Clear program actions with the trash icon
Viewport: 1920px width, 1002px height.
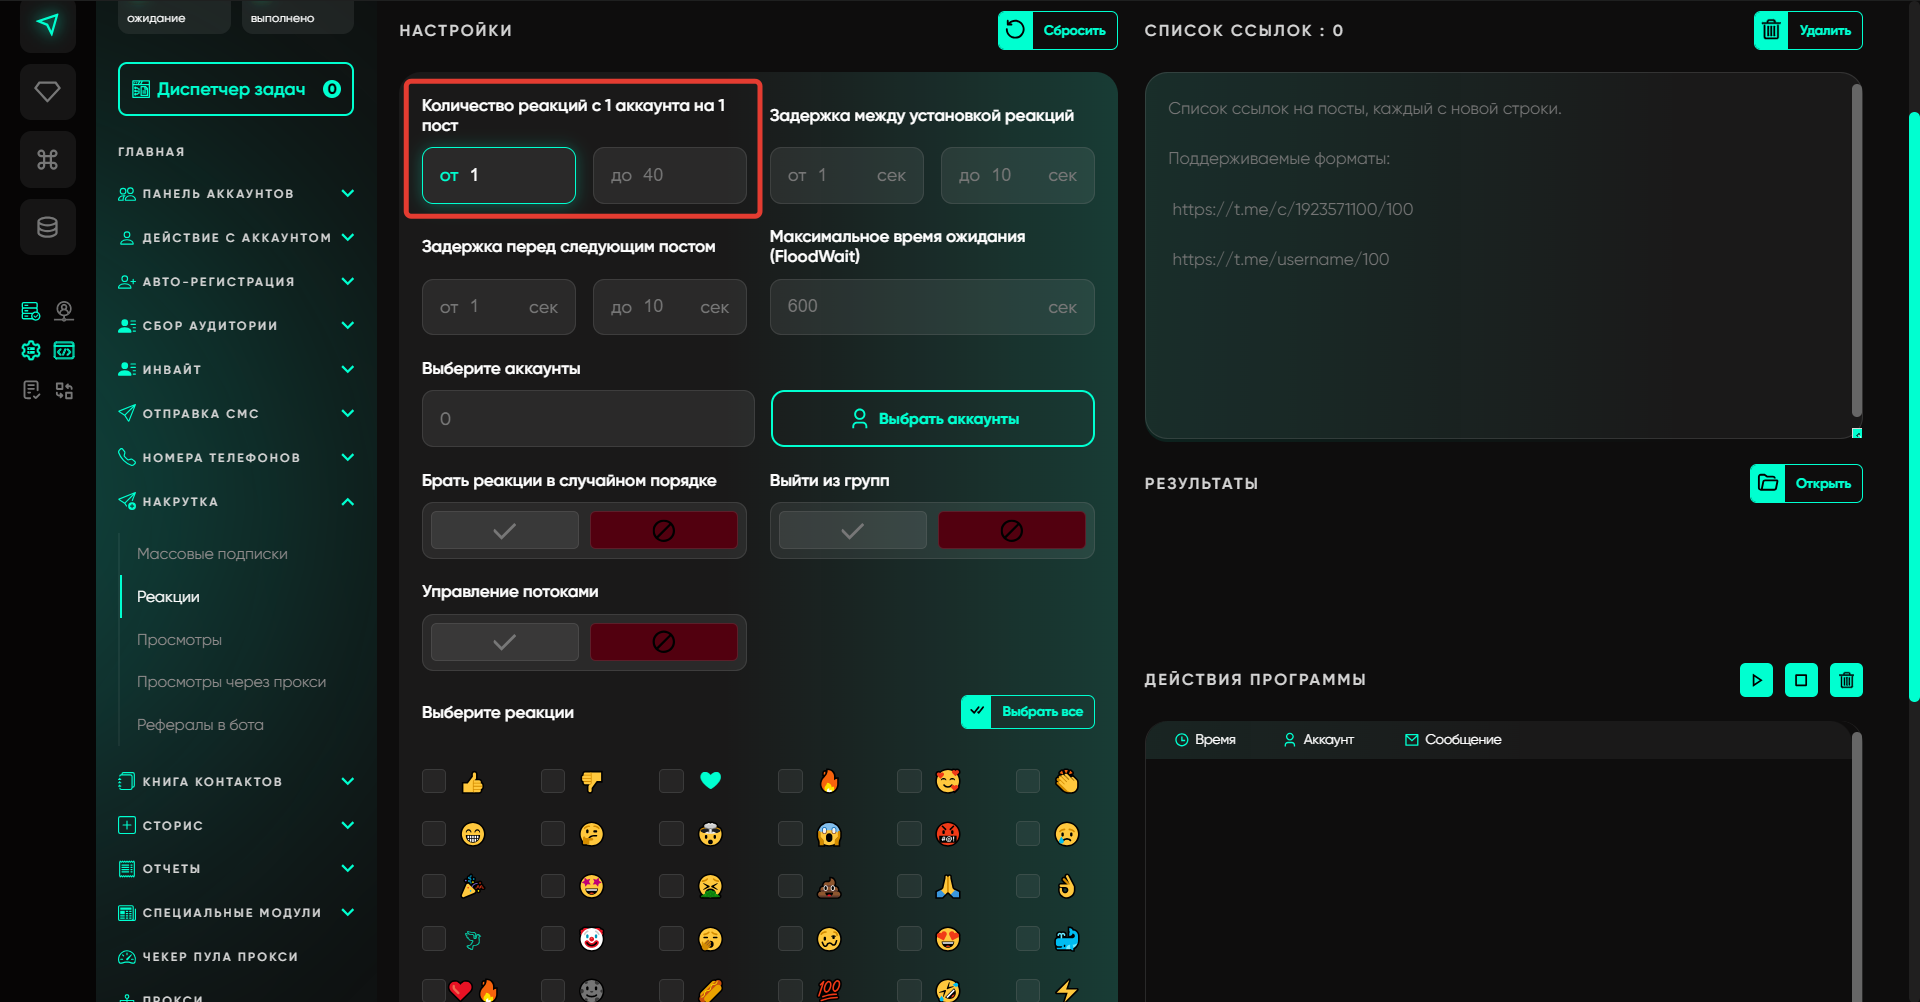click(1846, 680)
